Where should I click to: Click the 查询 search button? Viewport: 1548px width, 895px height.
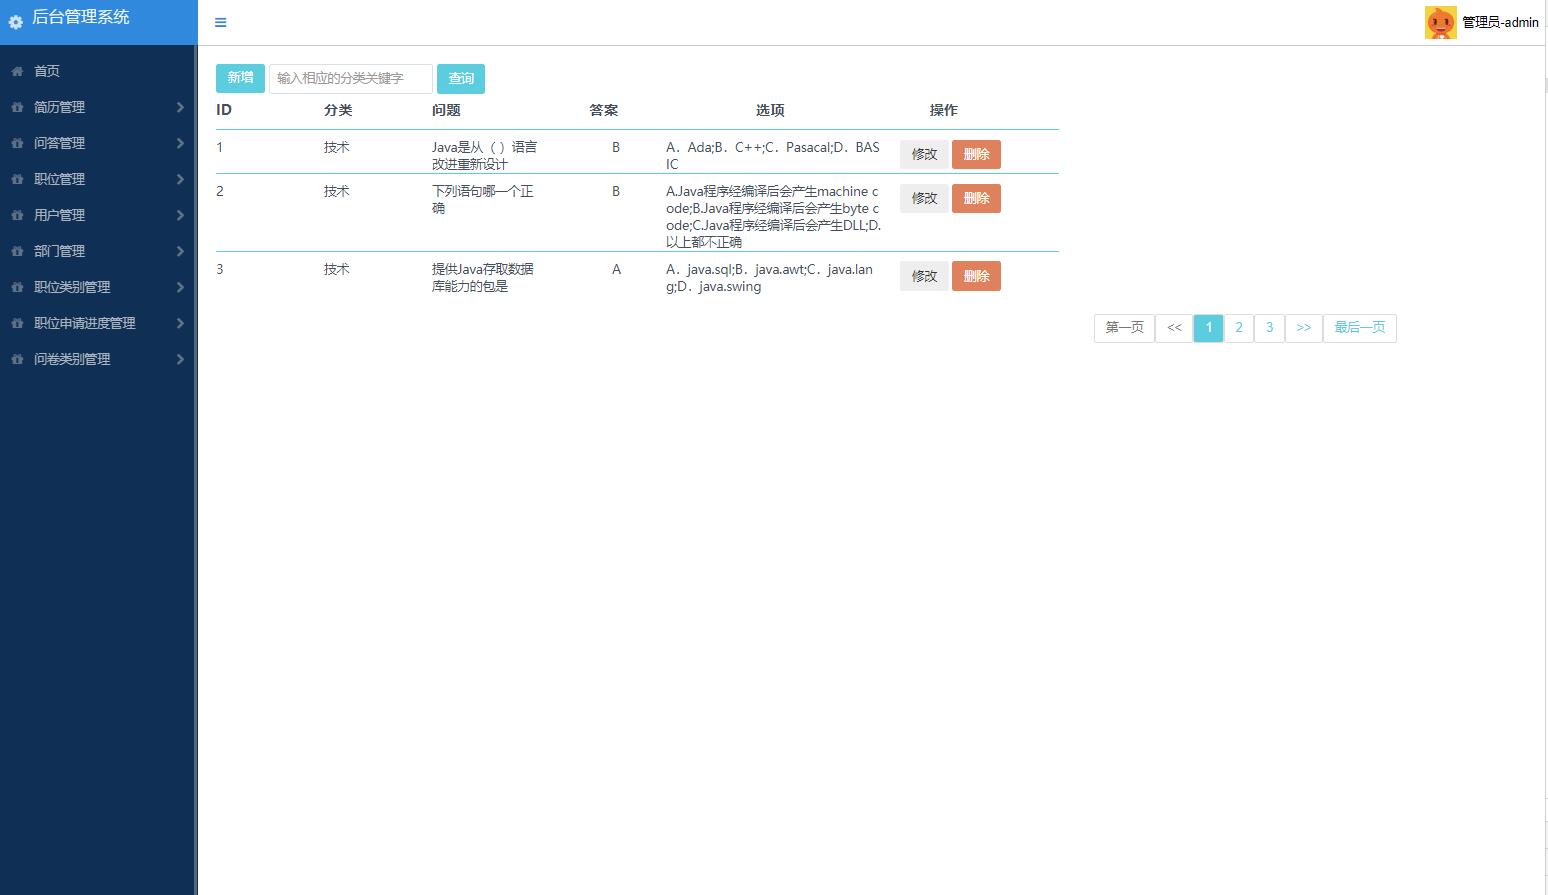click(x=461, y=78)
